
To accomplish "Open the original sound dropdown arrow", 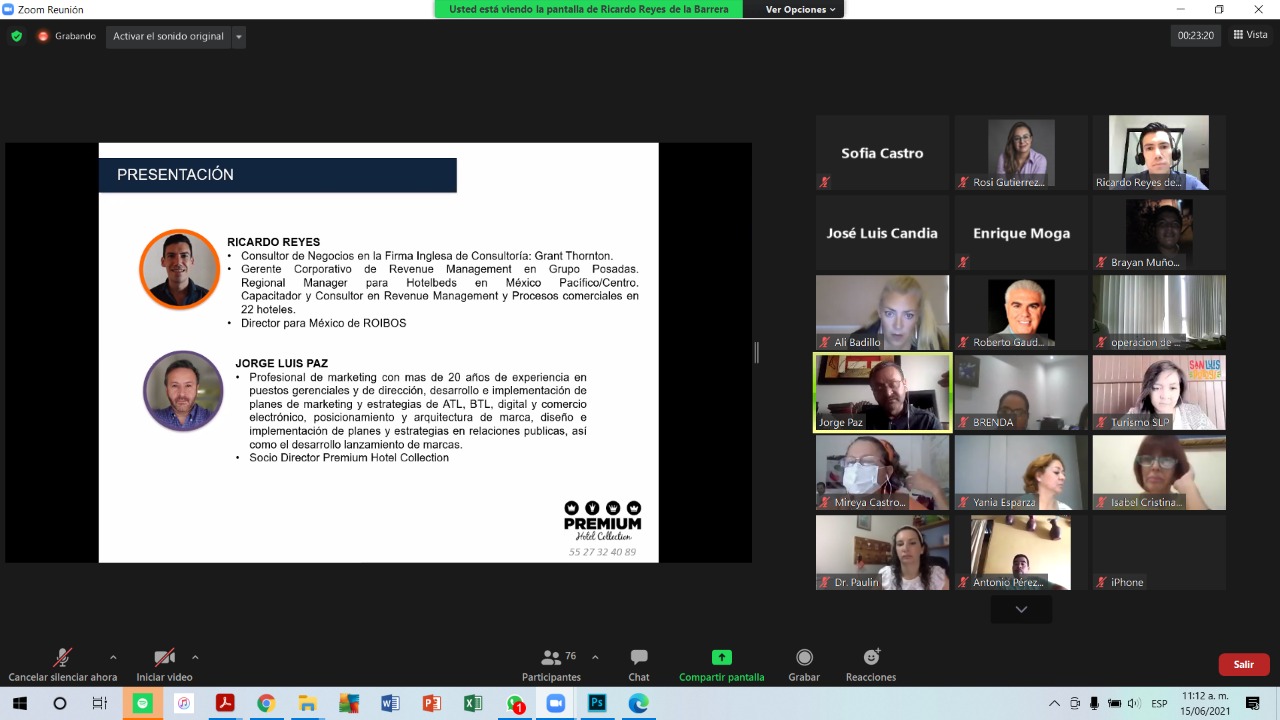I will point(238,37).
